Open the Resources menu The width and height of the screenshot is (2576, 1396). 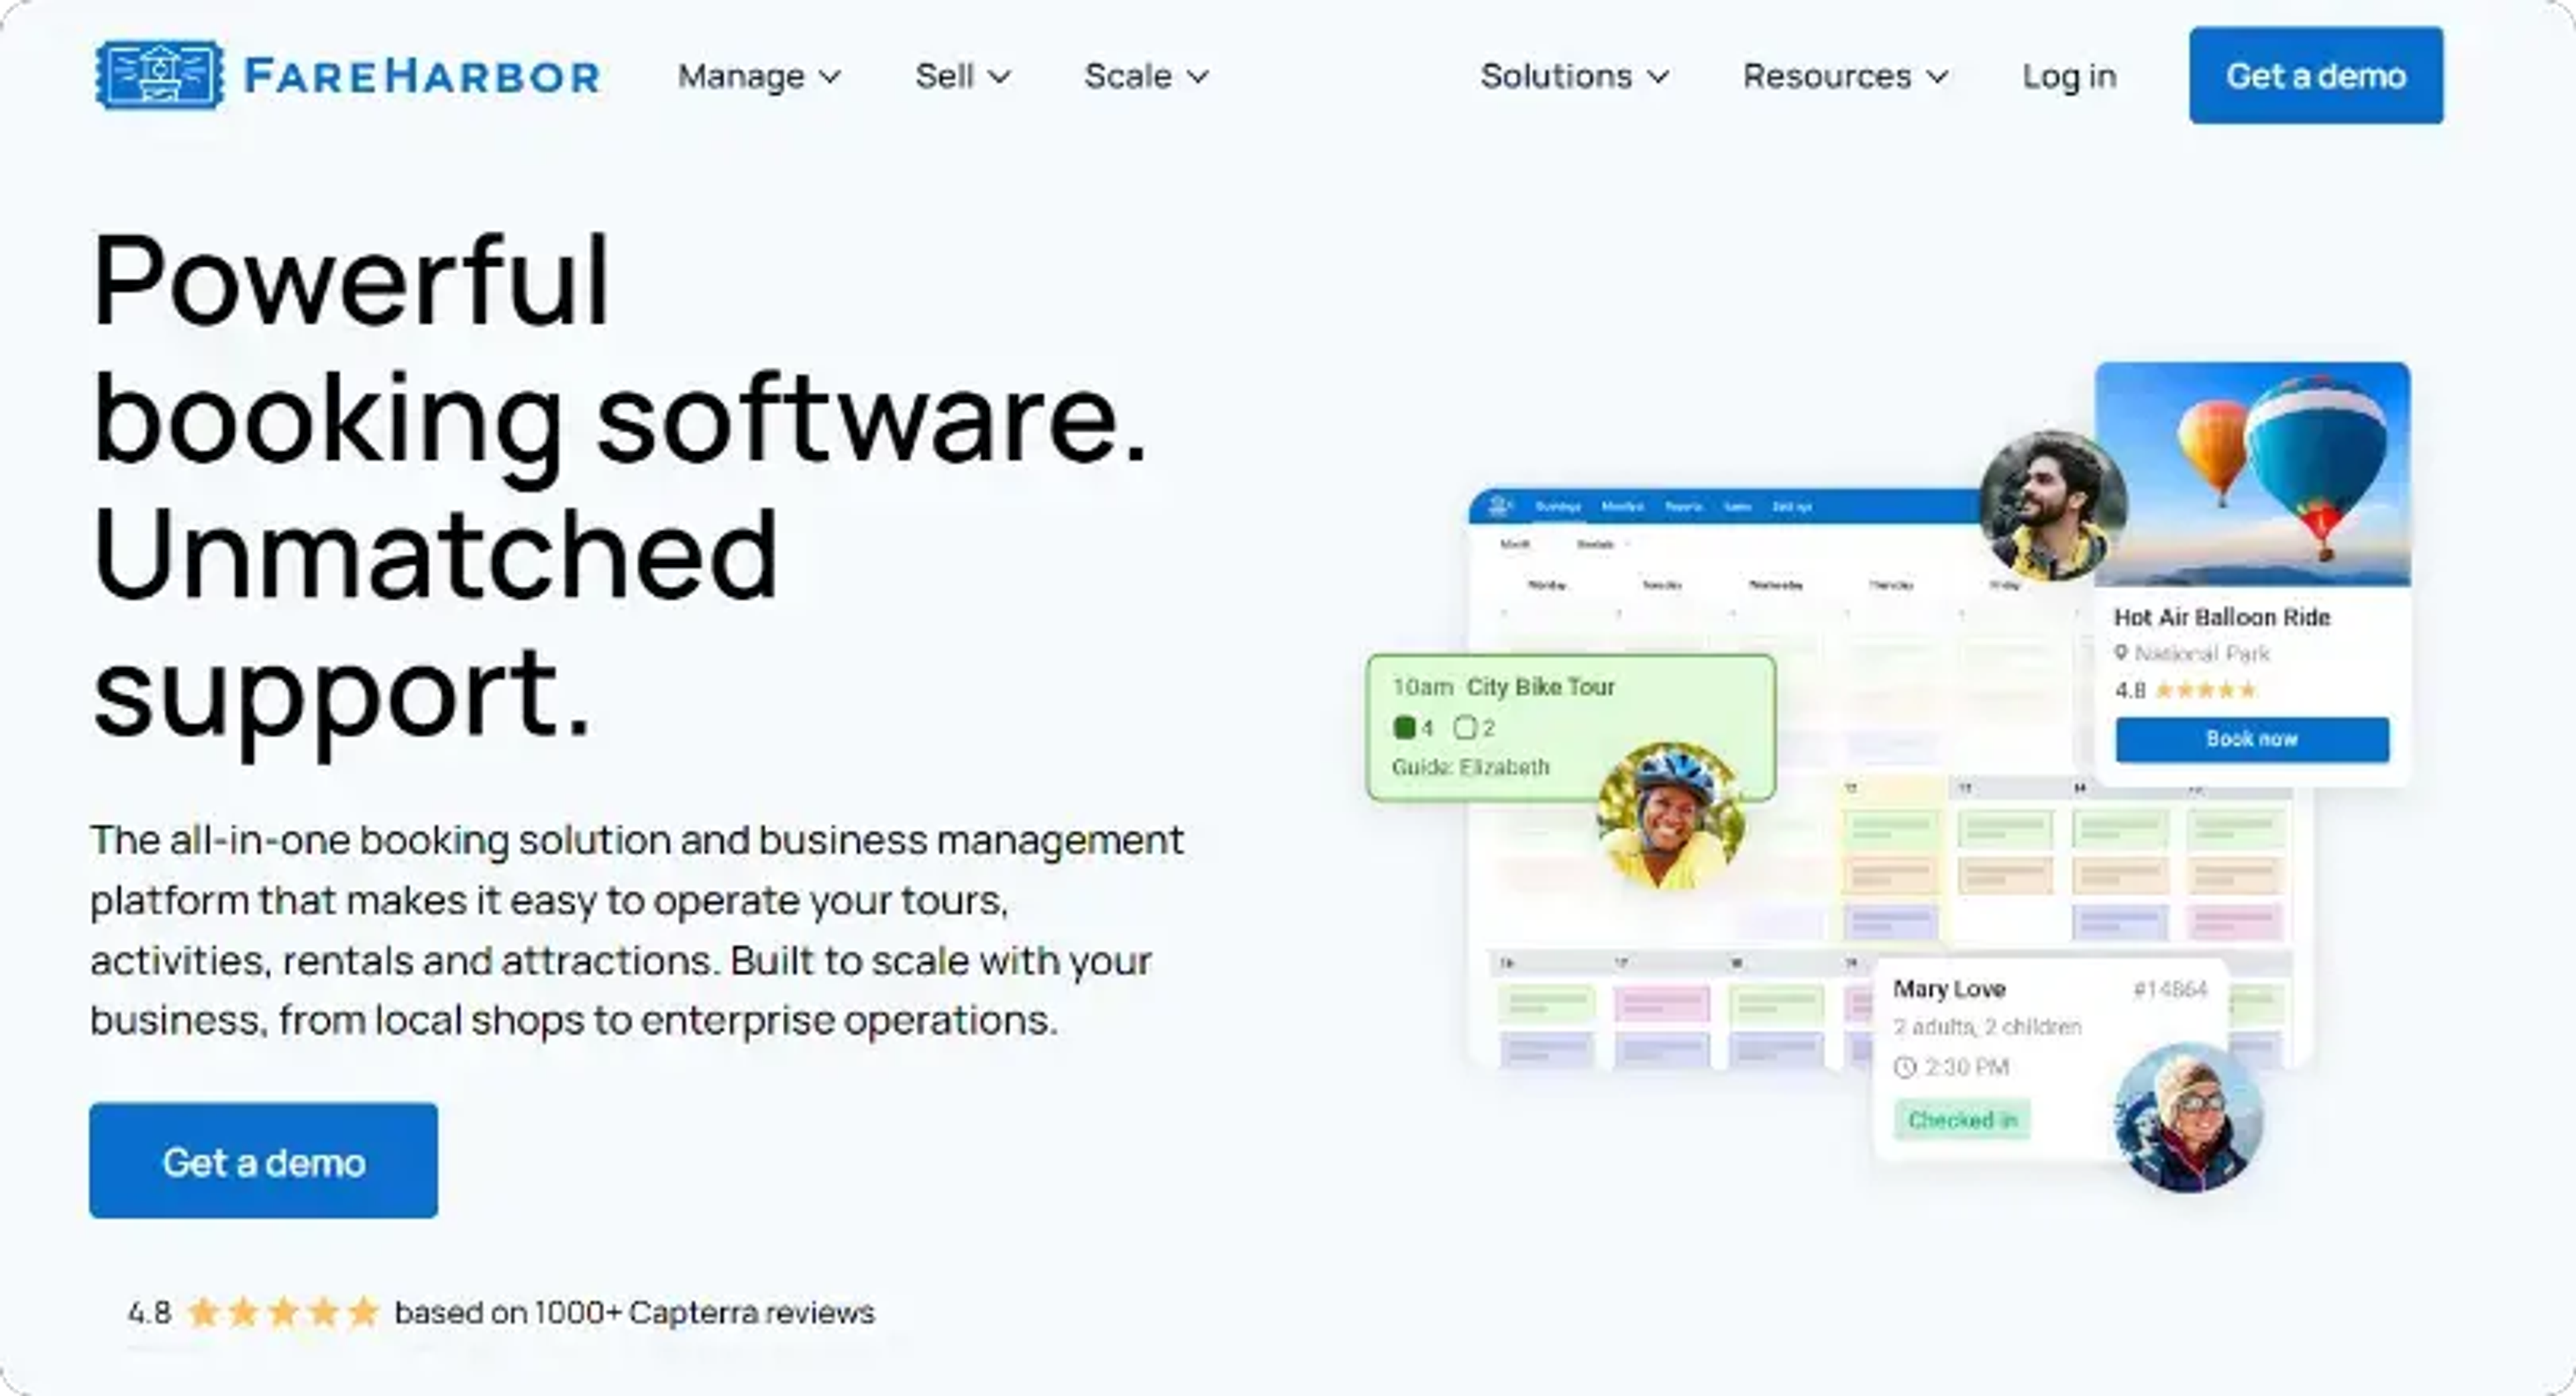pos(1846,76)
